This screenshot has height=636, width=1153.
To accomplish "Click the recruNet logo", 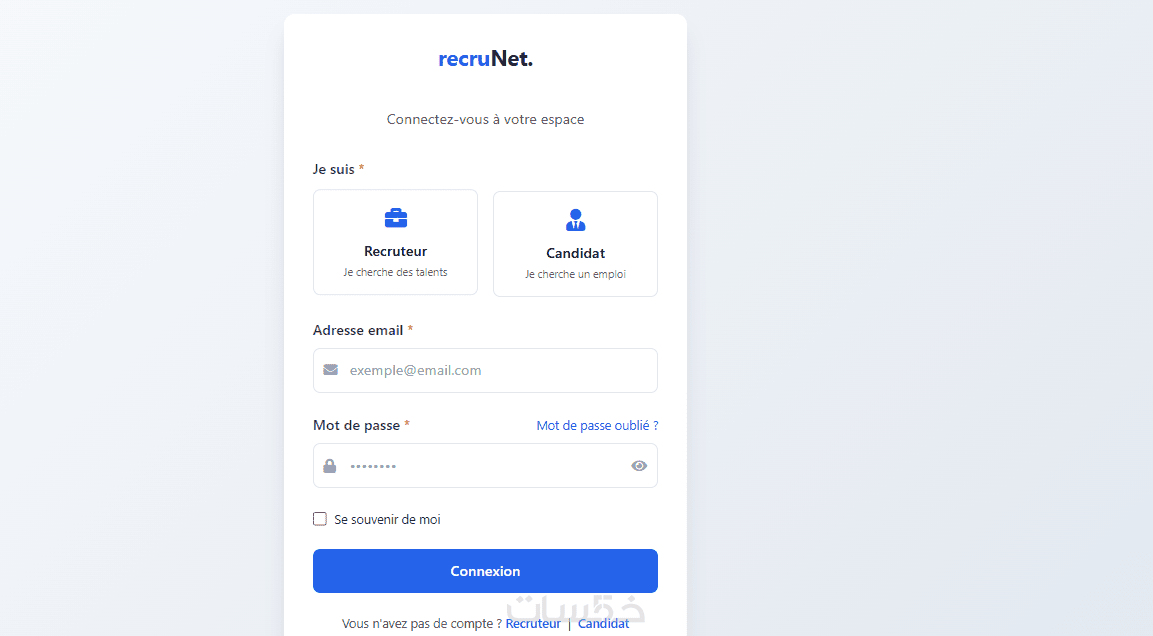I will (x=485, y=59).
